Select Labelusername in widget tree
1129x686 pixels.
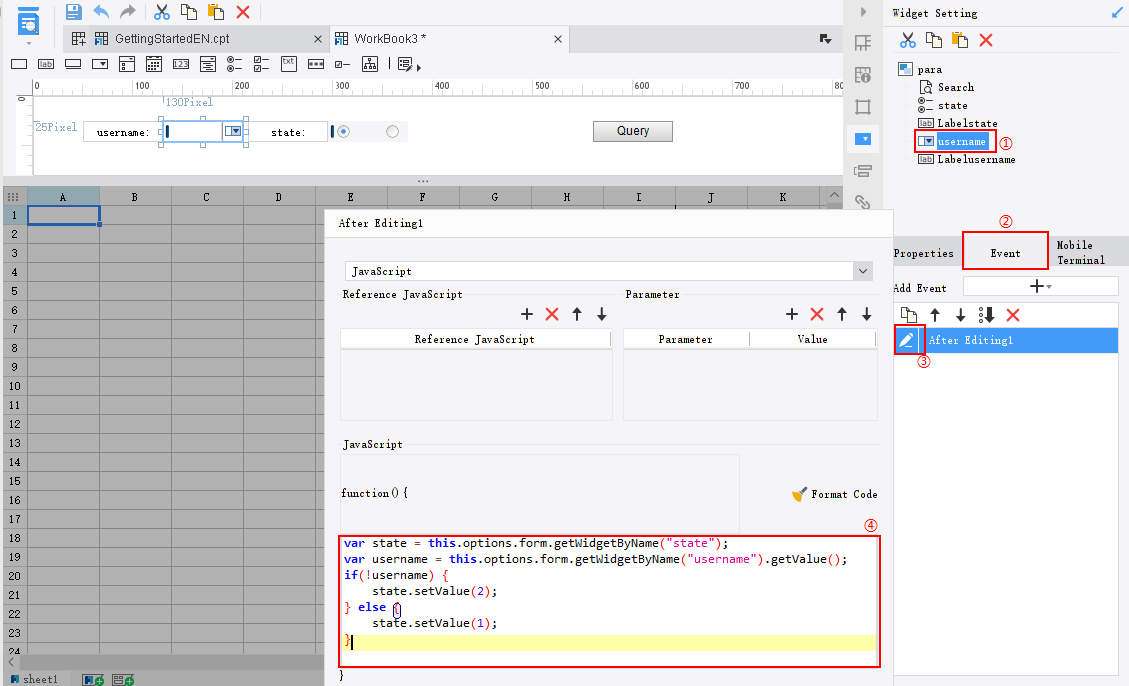975,159
